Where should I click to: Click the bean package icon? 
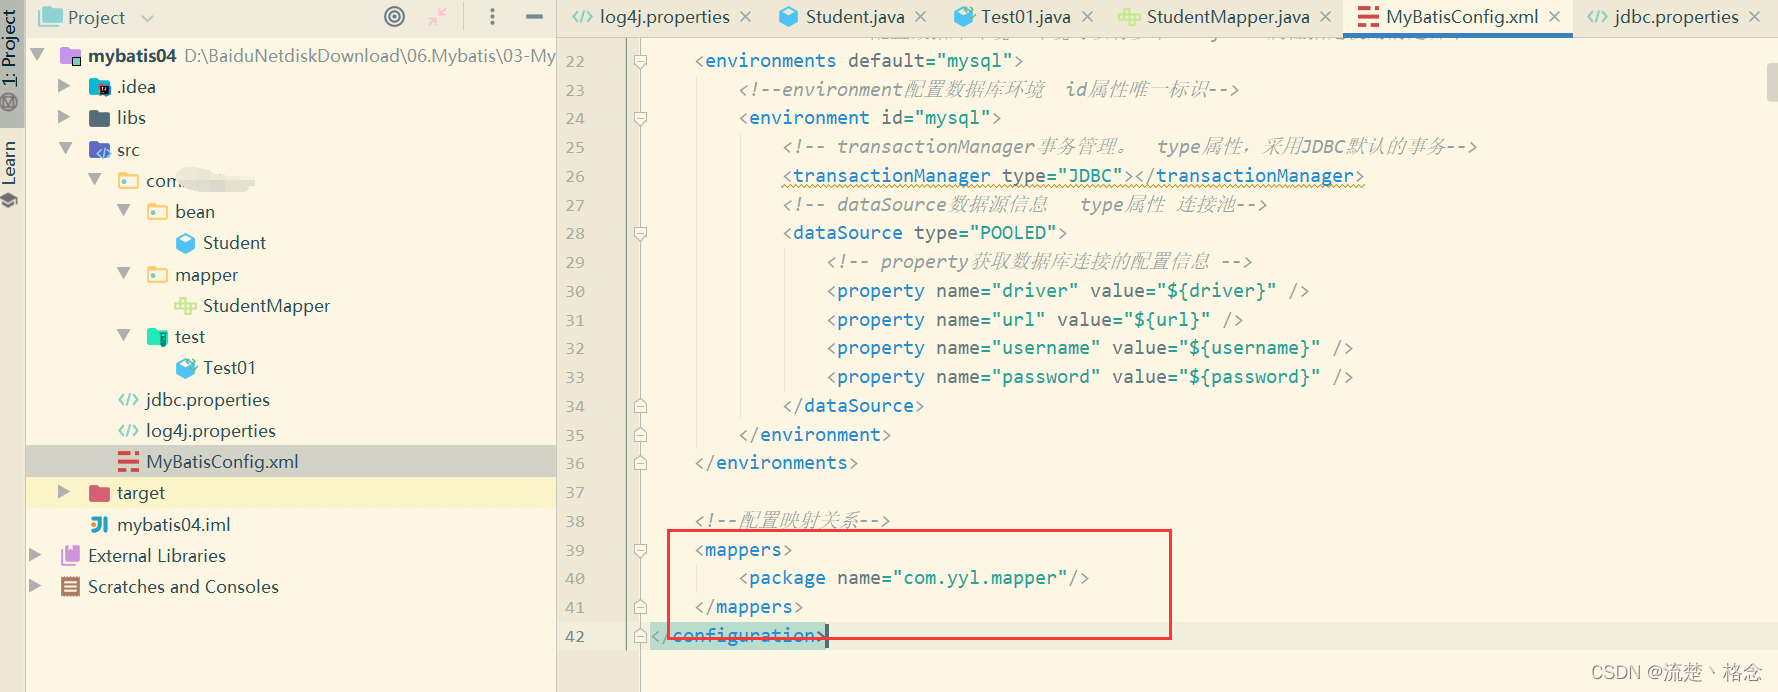pos(157,212)
